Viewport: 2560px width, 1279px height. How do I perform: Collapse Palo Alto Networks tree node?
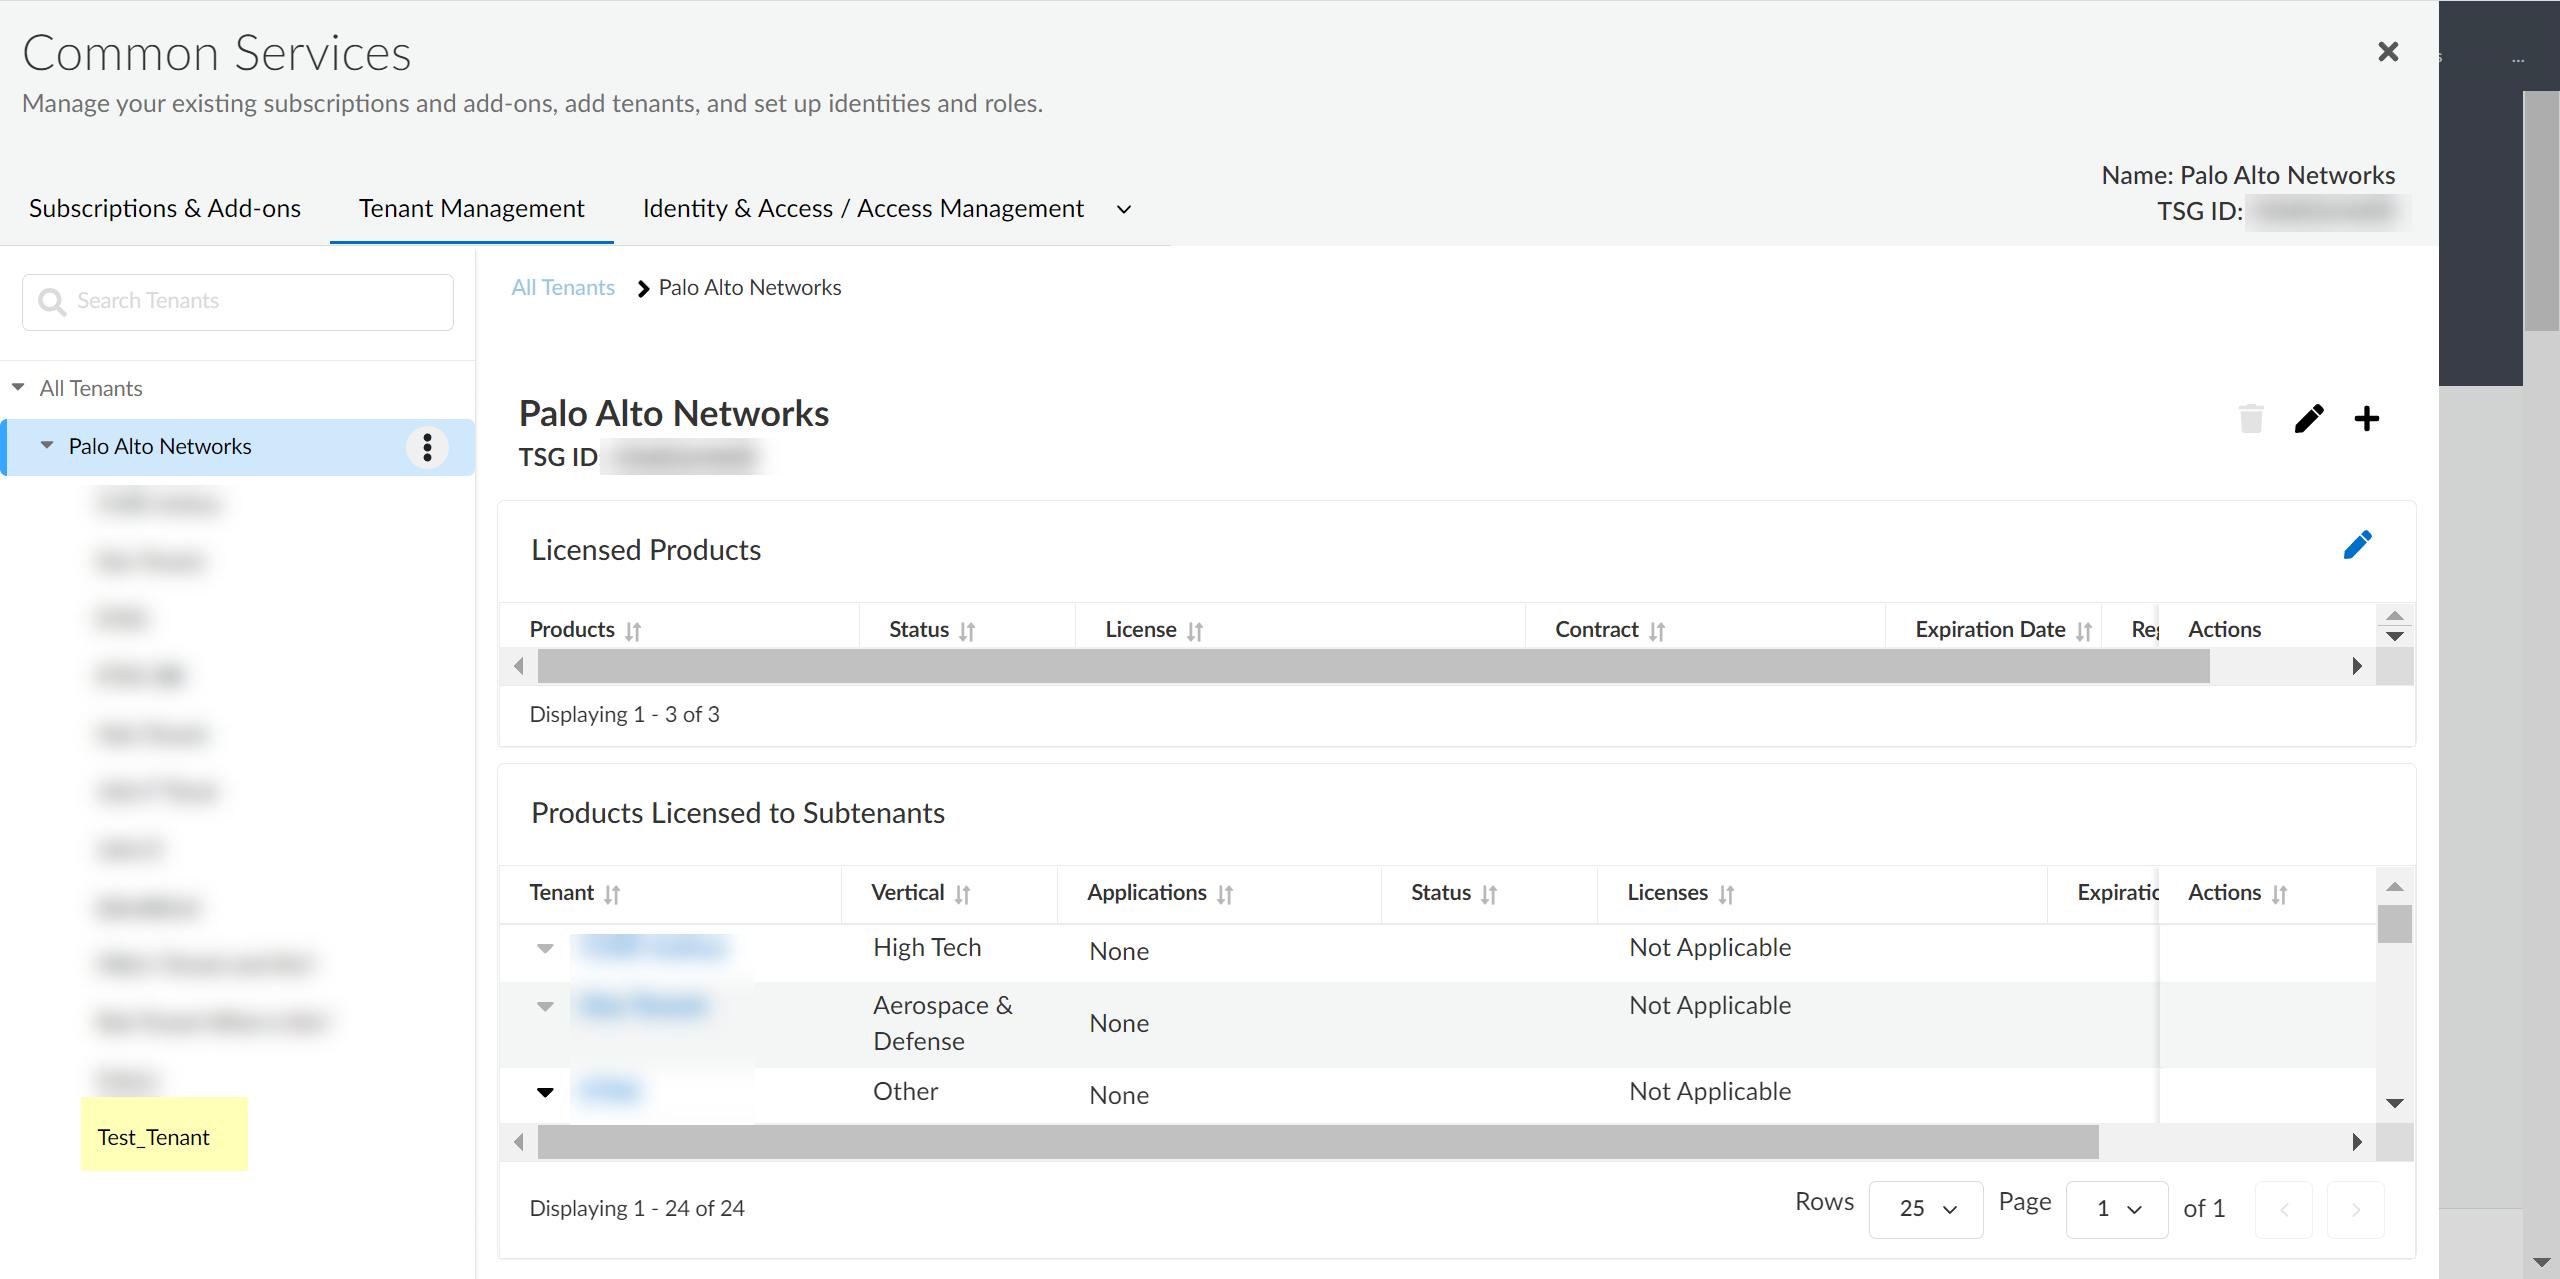point(47,446)
